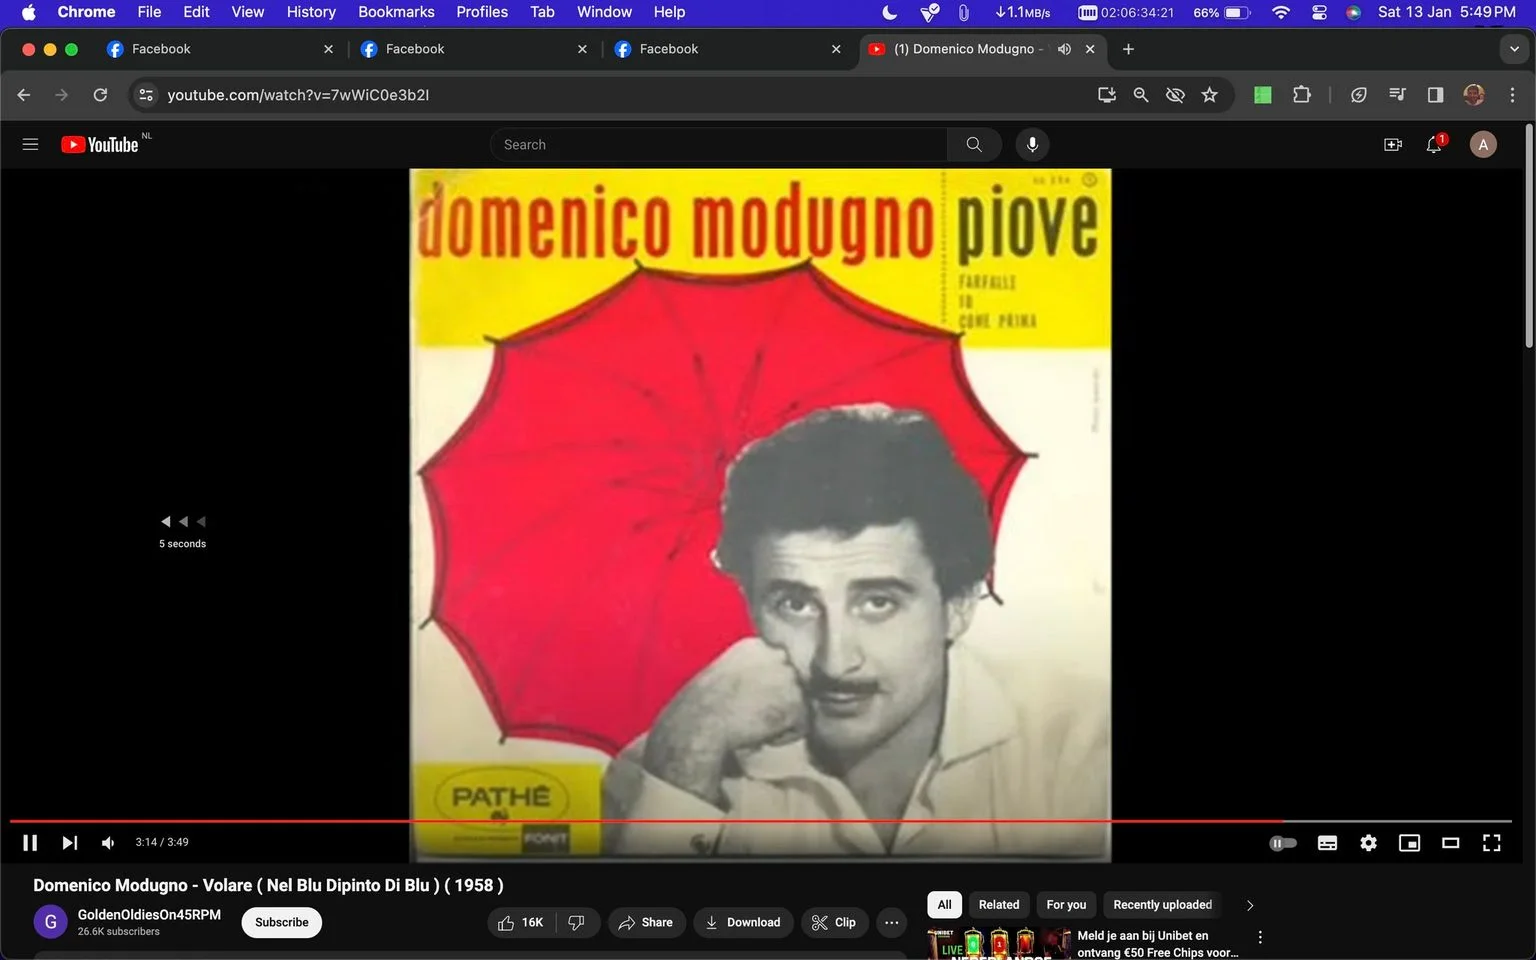Start voice search with microphone icon

(1032, 144)
